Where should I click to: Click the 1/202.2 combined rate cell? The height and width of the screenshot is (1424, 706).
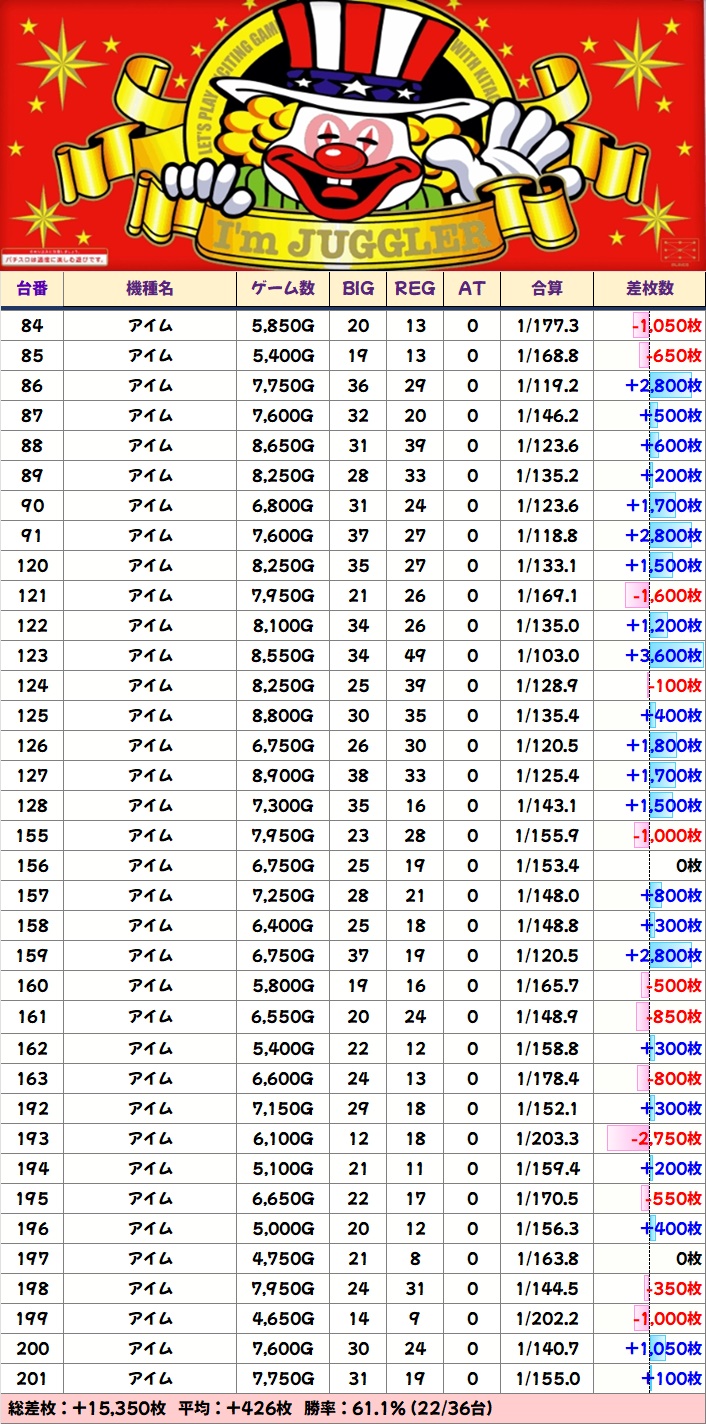click(547, 1318)
